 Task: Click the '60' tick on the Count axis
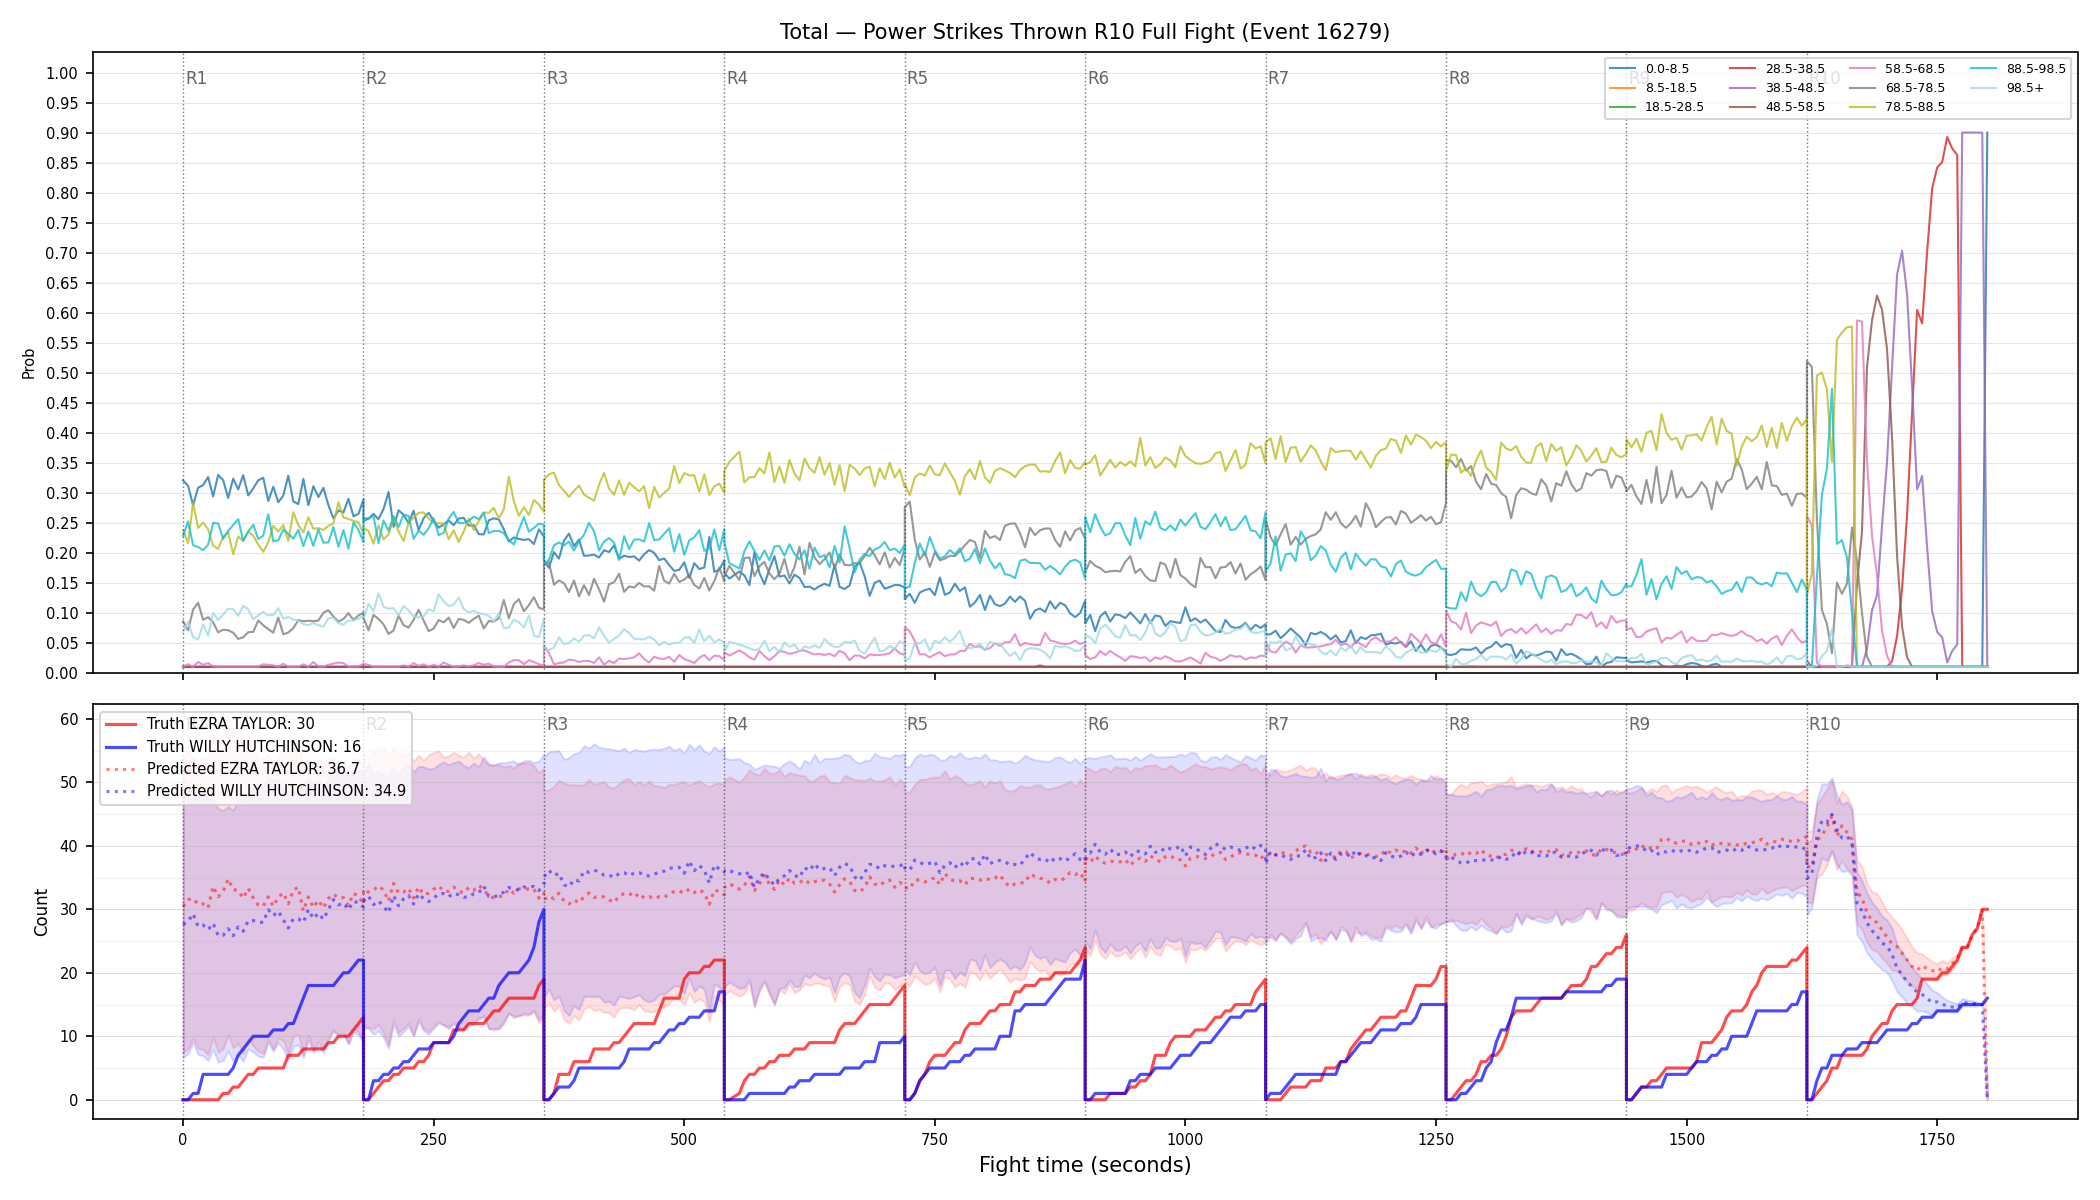(69, 719)
